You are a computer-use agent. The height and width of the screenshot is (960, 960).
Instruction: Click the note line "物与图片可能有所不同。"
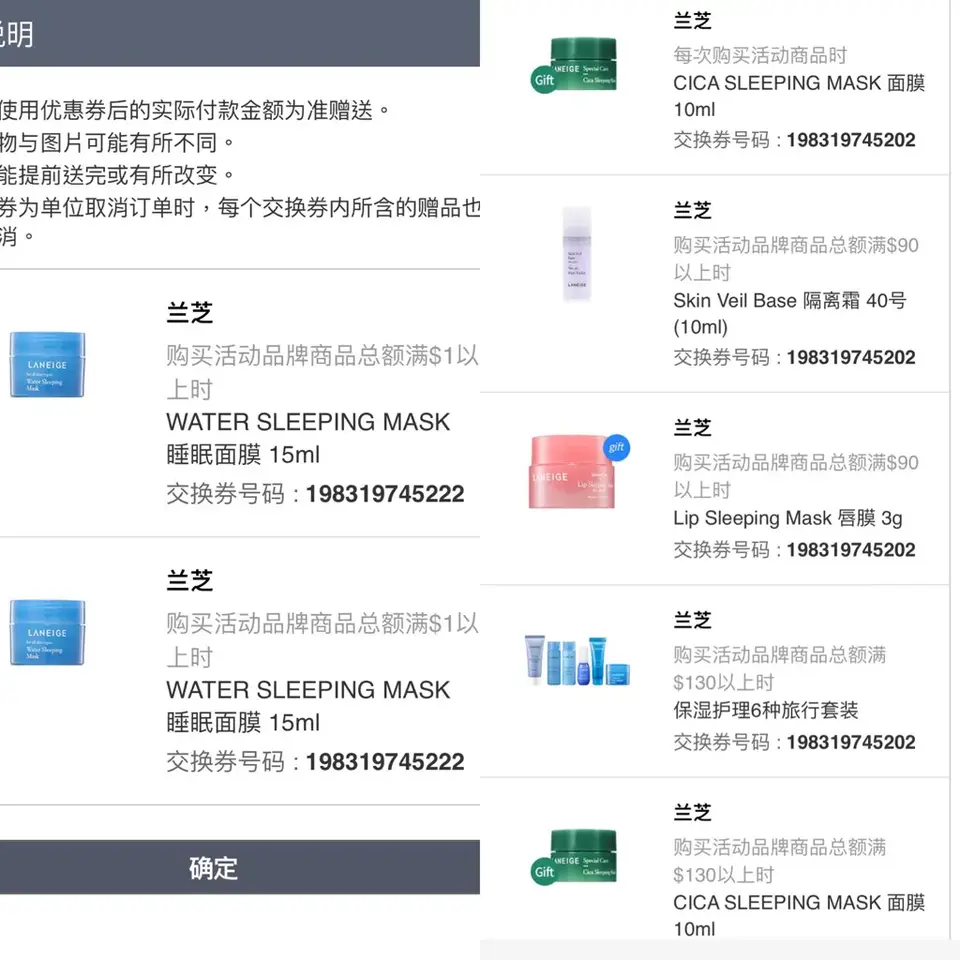tap(118, 143)
